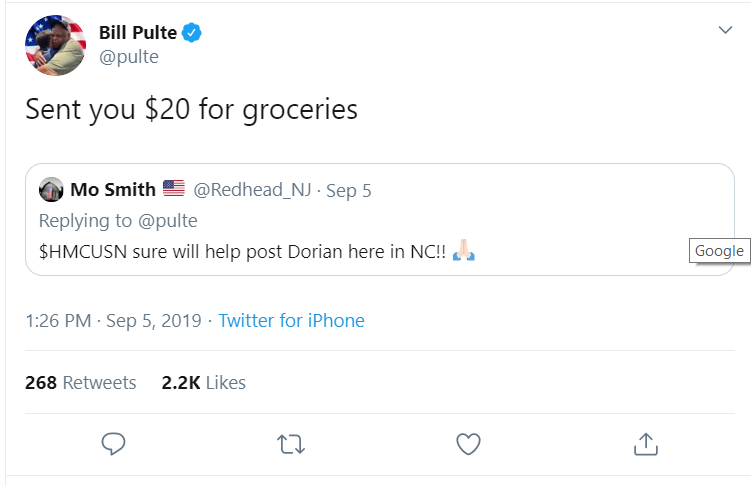Click Bill Pulte's blue verified badge
751x486 pixels.
coord(192,33)
